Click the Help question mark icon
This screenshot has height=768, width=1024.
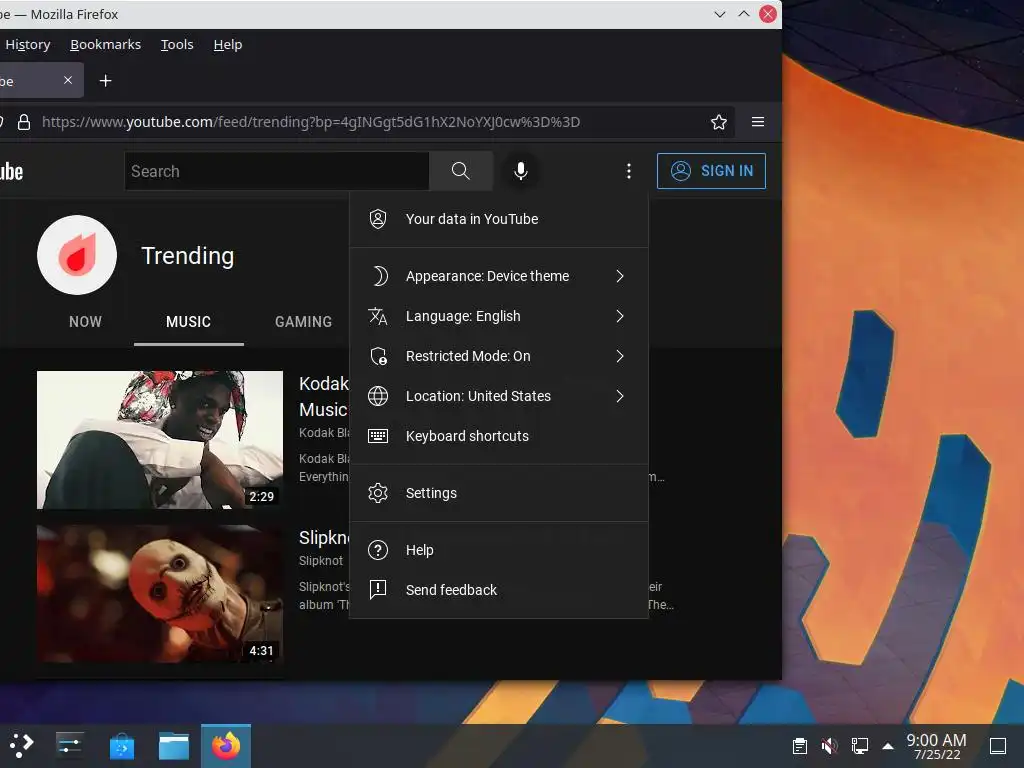coord(378,550)
